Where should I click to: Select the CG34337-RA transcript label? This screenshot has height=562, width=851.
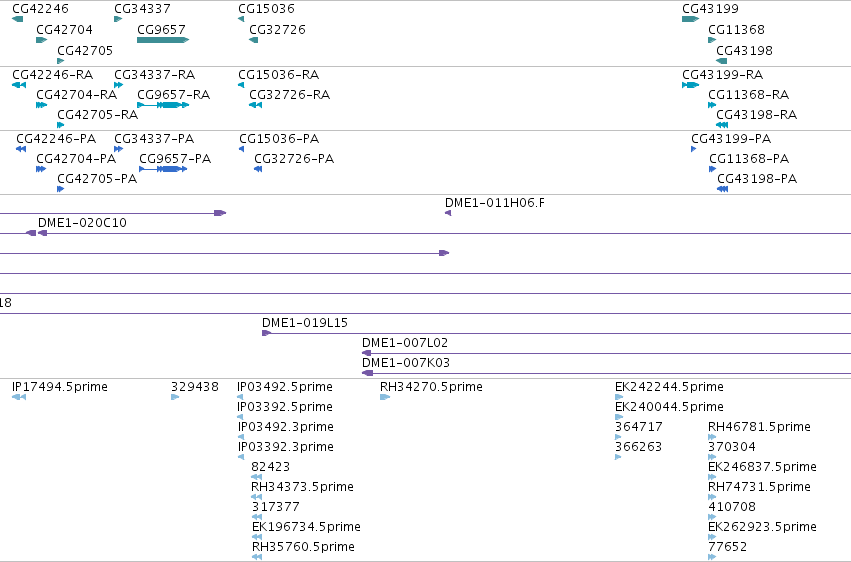click(x=154, y=74)
